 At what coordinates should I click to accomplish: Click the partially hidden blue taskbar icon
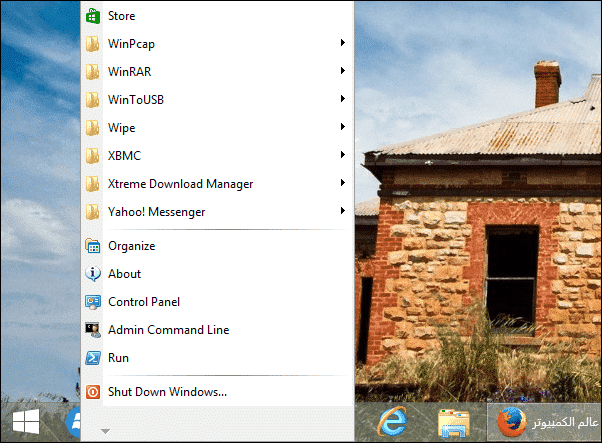point(72,423)
